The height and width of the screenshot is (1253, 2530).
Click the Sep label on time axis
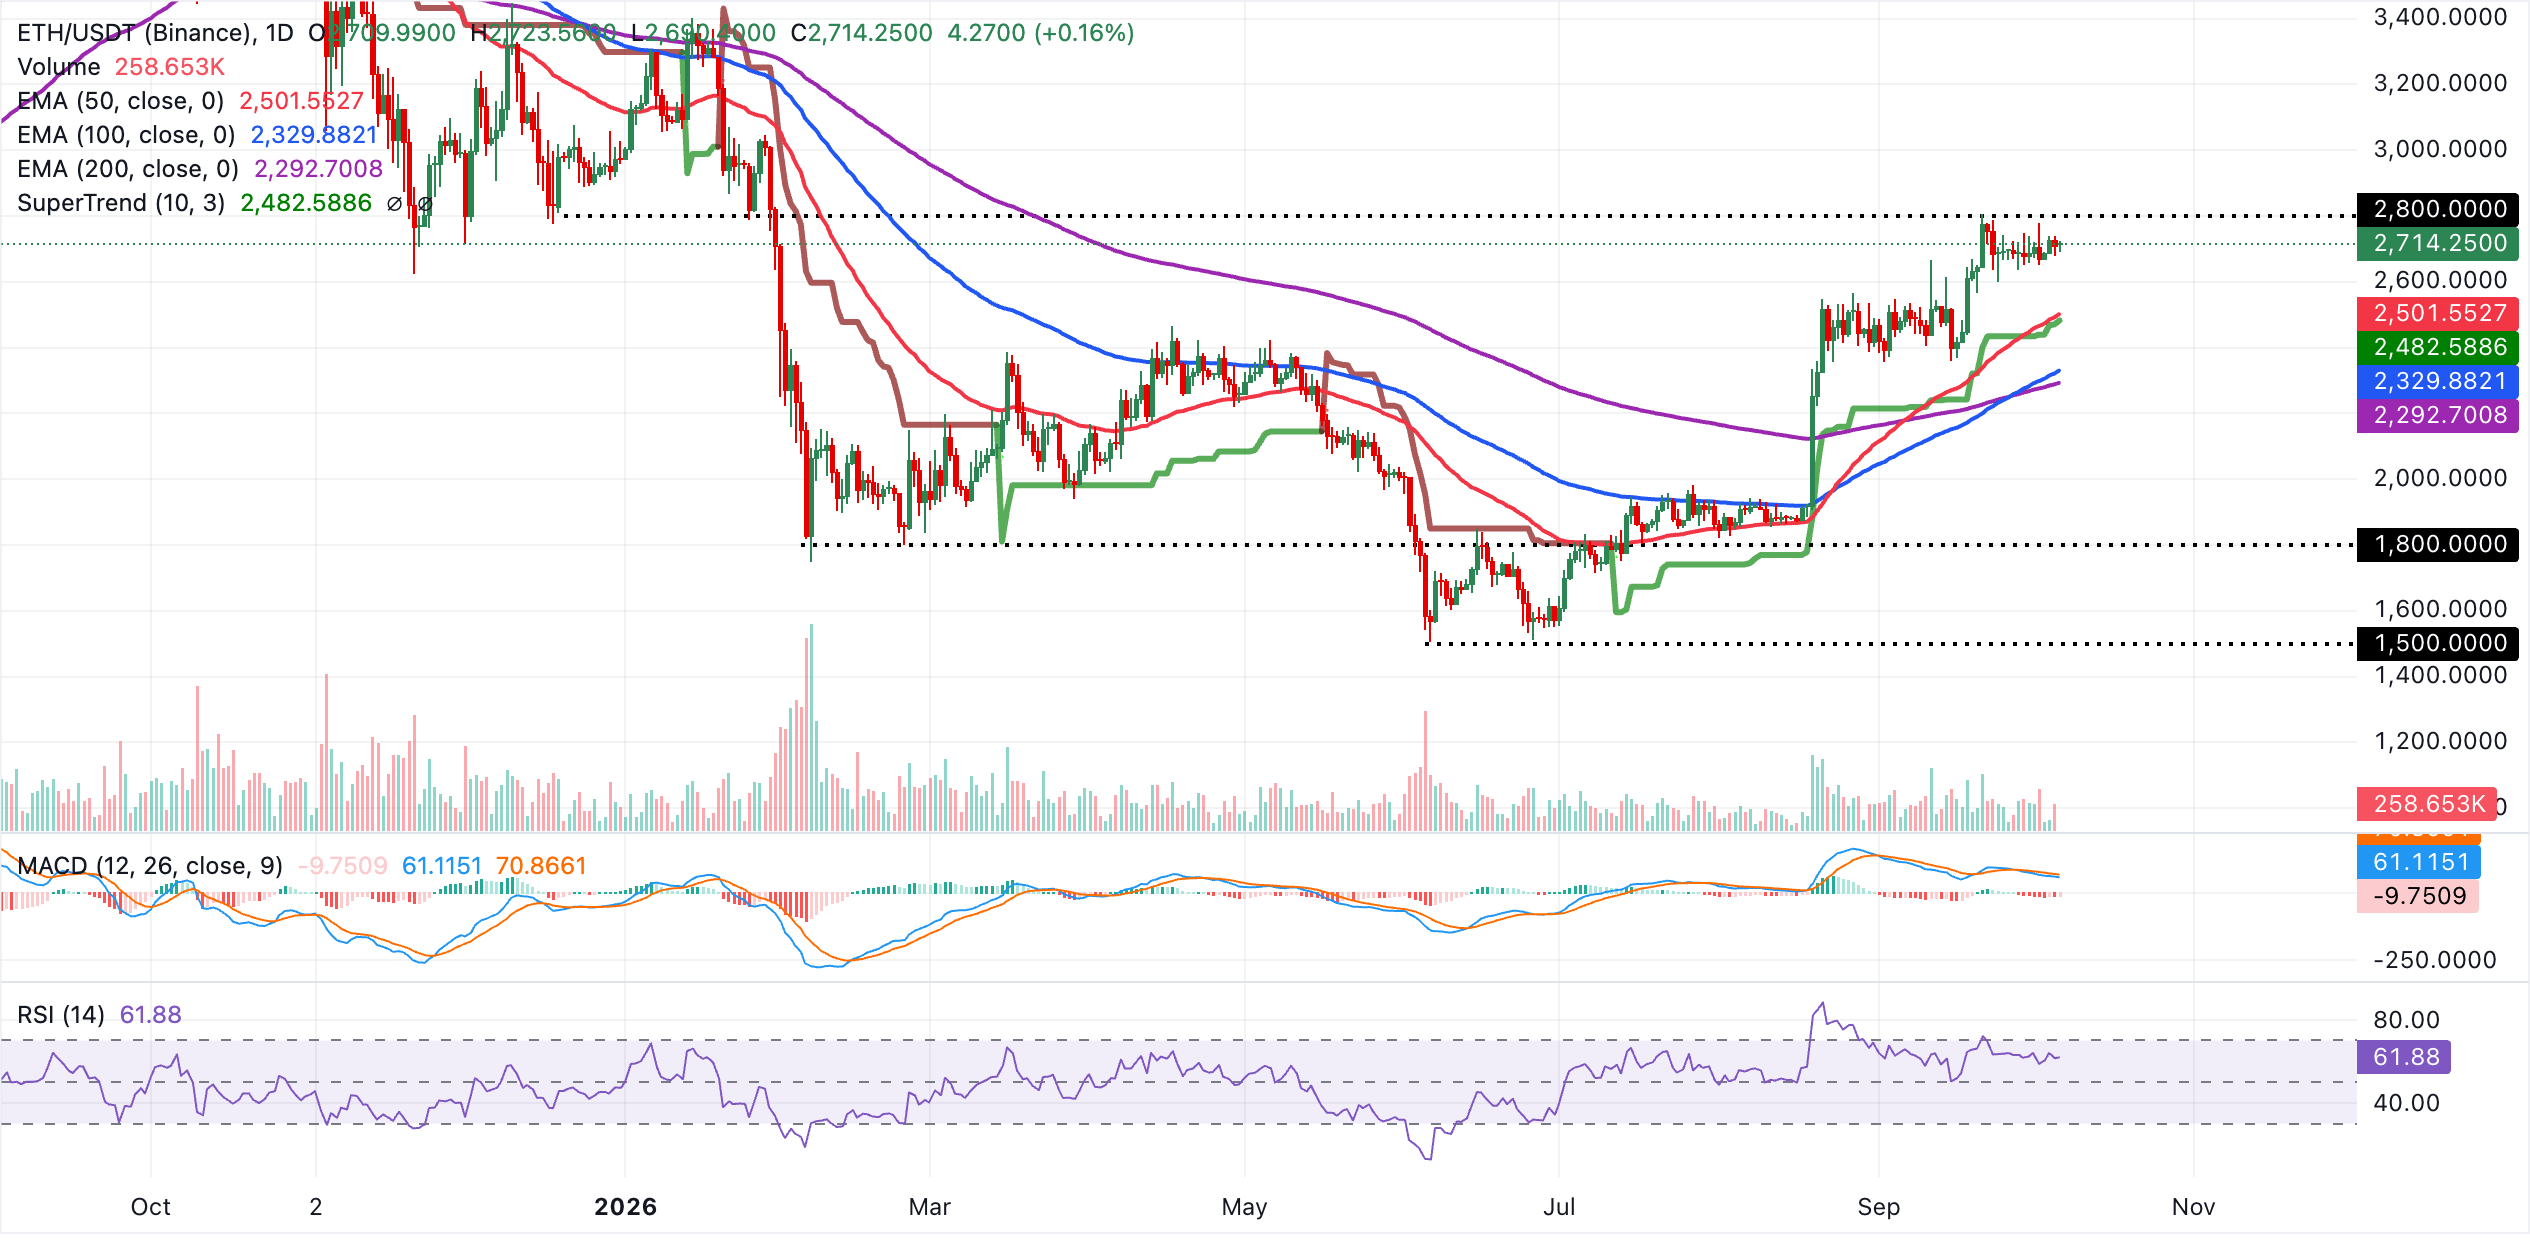click(x=1879, y=1207)
